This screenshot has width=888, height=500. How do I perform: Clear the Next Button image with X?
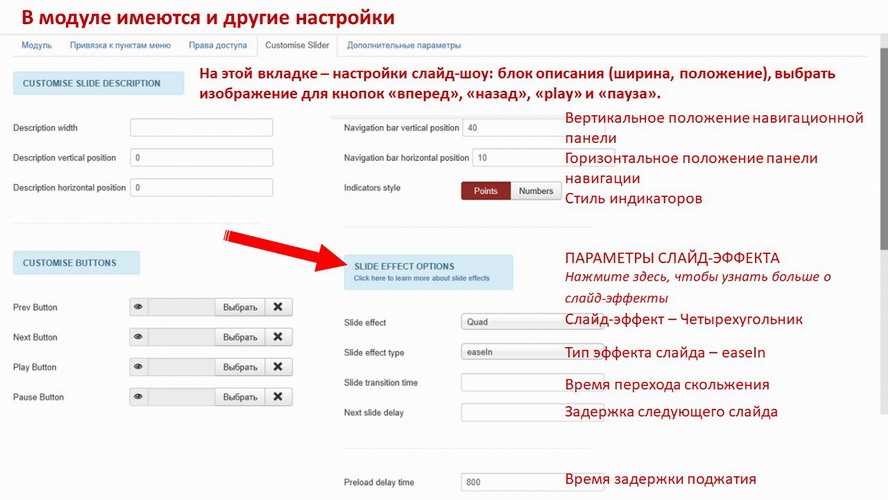pyautogui.click(x=279, y=337)
